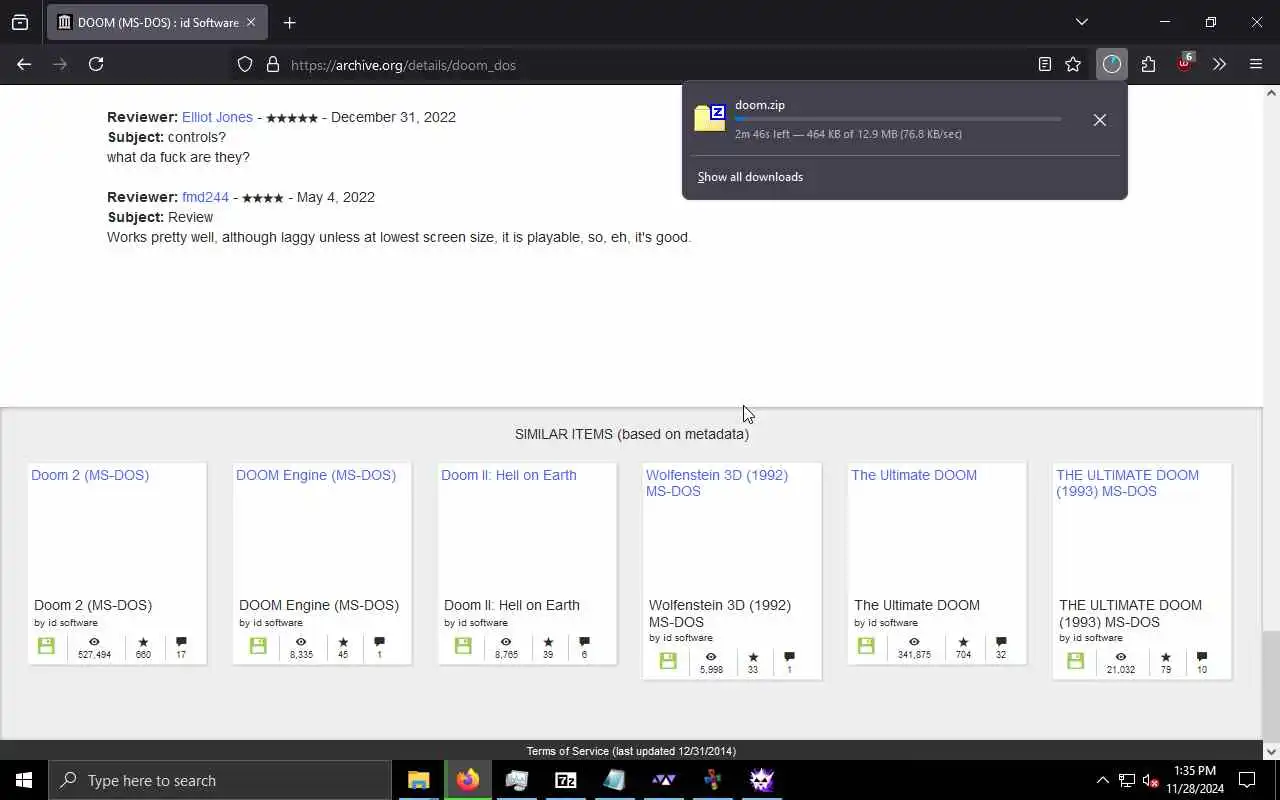List all tabs dropdown arrow
This screenshot has width=1280, height=800.
1081,22
